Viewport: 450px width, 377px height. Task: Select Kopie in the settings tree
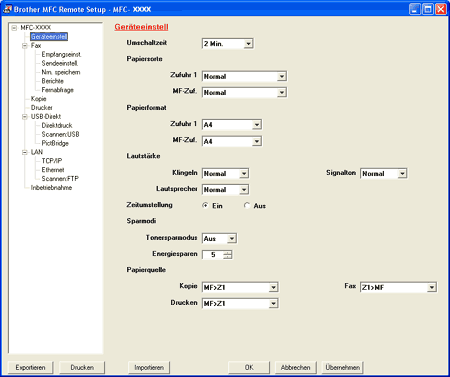[x=39, y=99]
